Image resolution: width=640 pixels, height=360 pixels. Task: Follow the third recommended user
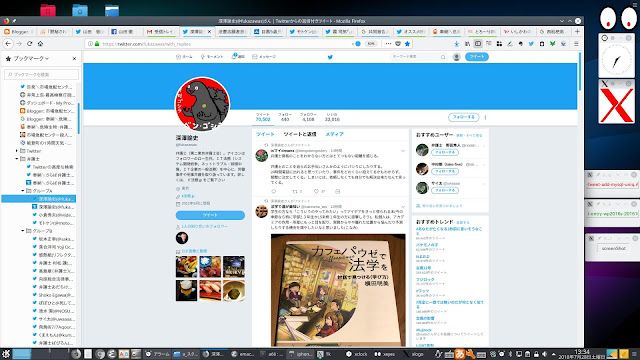coord(445,190)
